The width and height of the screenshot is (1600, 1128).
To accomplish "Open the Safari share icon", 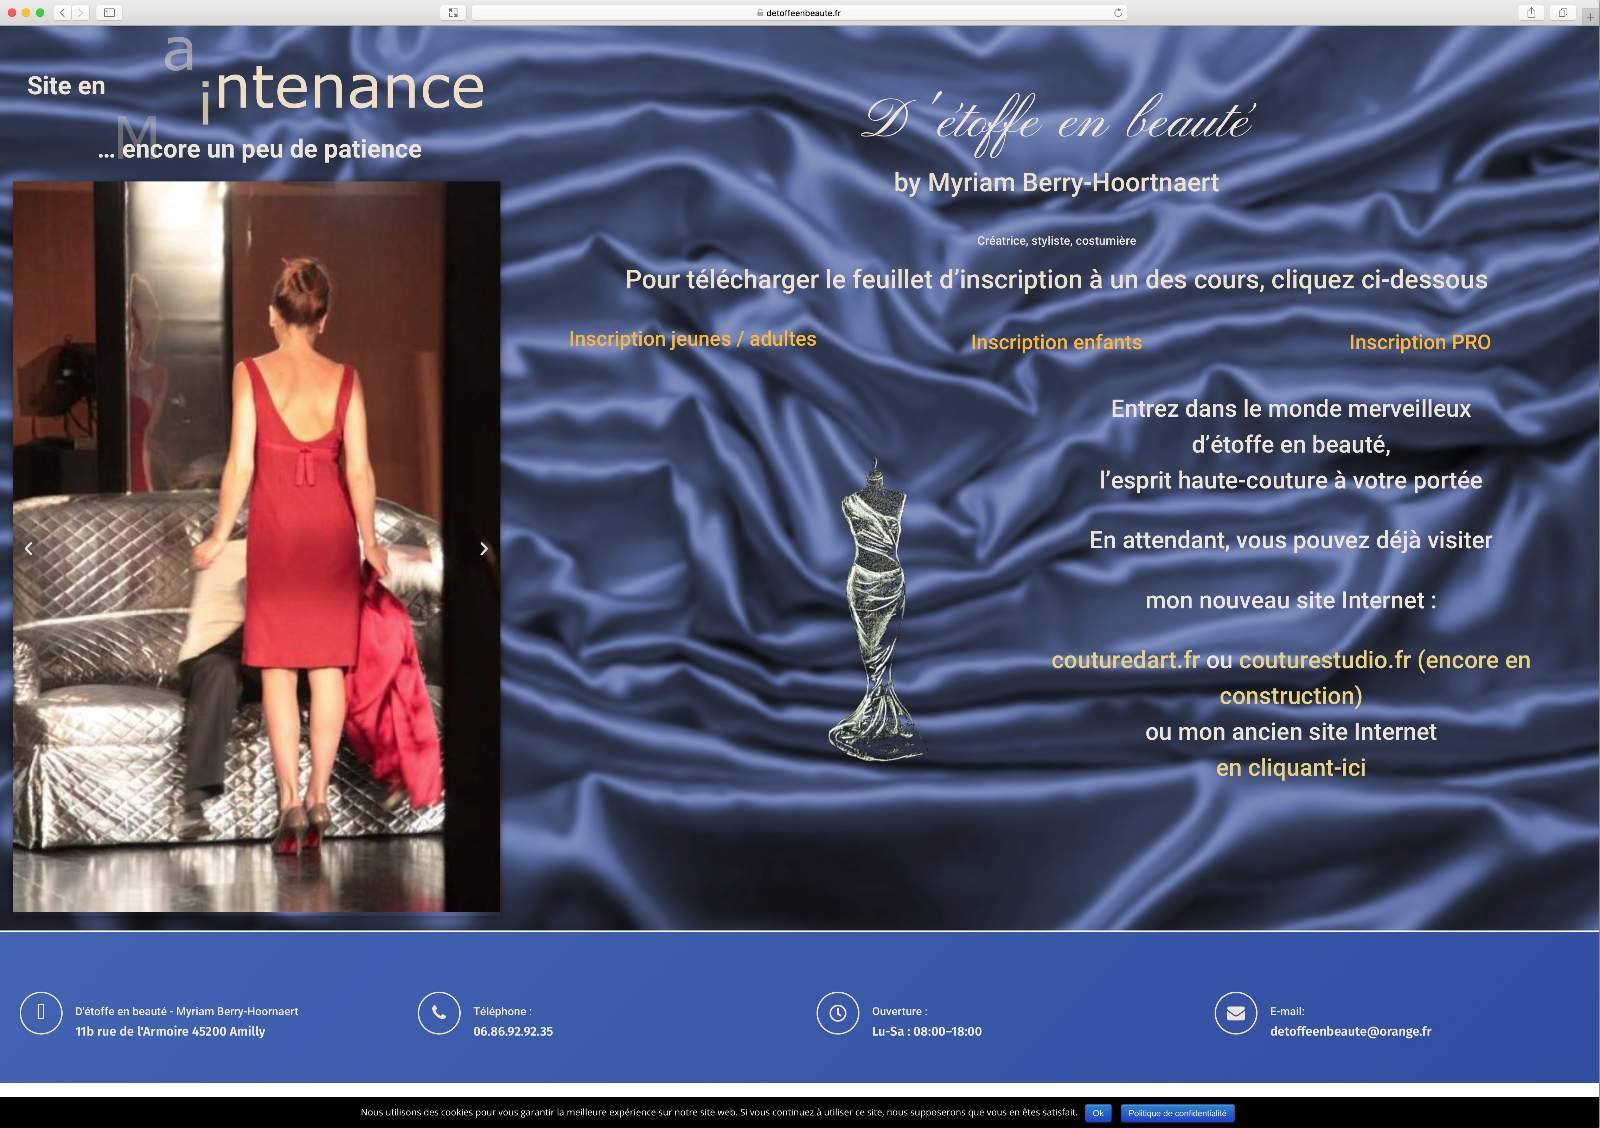I will (x=1530, y=13).
